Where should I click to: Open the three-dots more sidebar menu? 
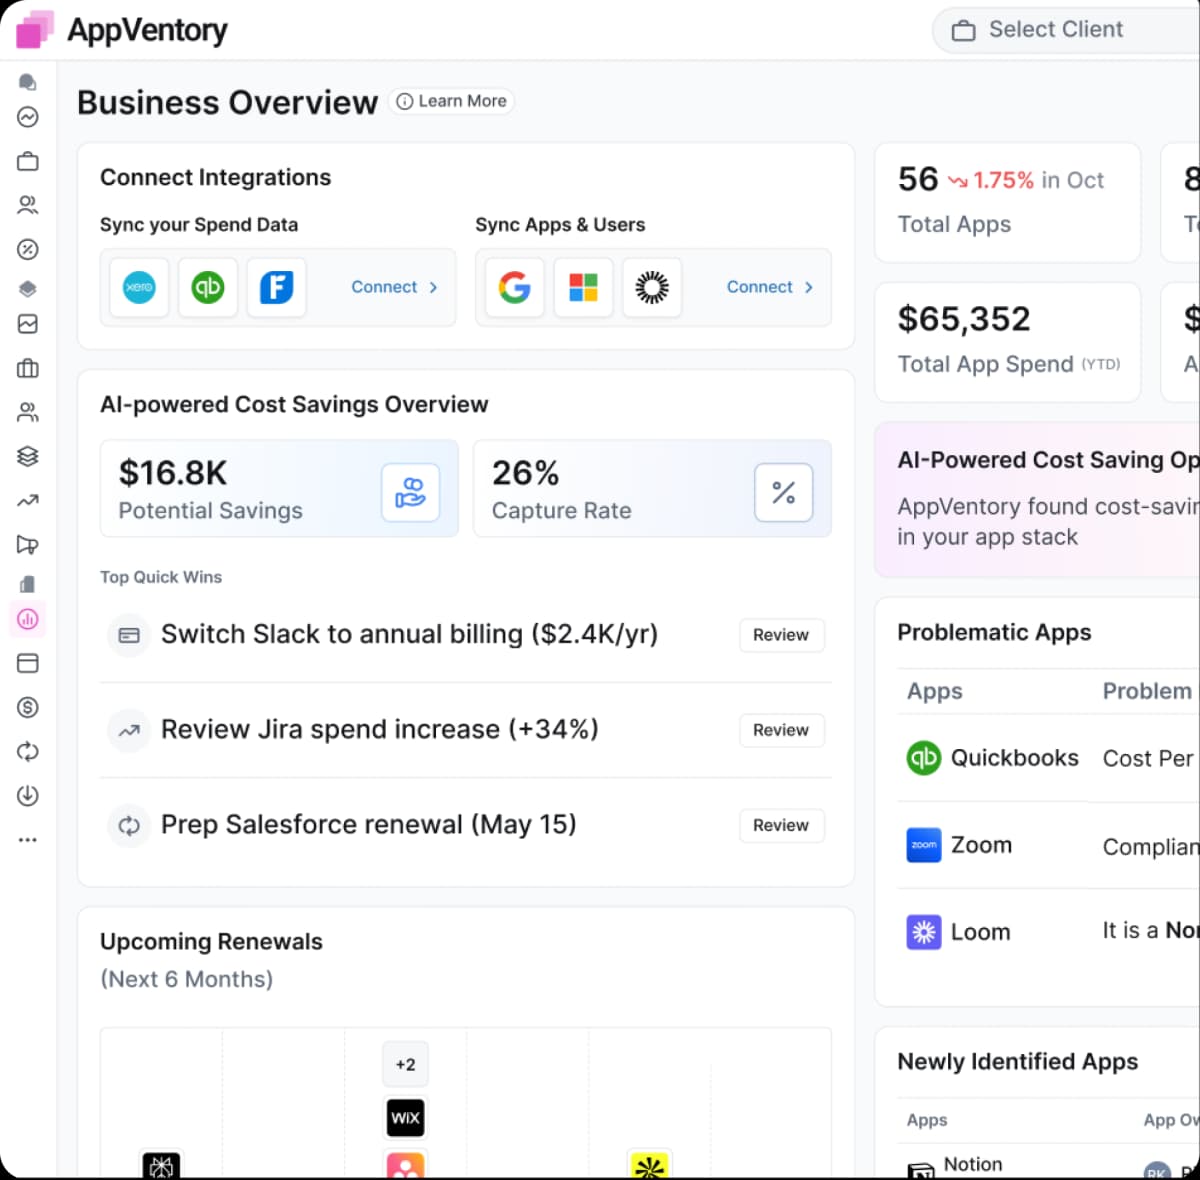coord(28,839)
